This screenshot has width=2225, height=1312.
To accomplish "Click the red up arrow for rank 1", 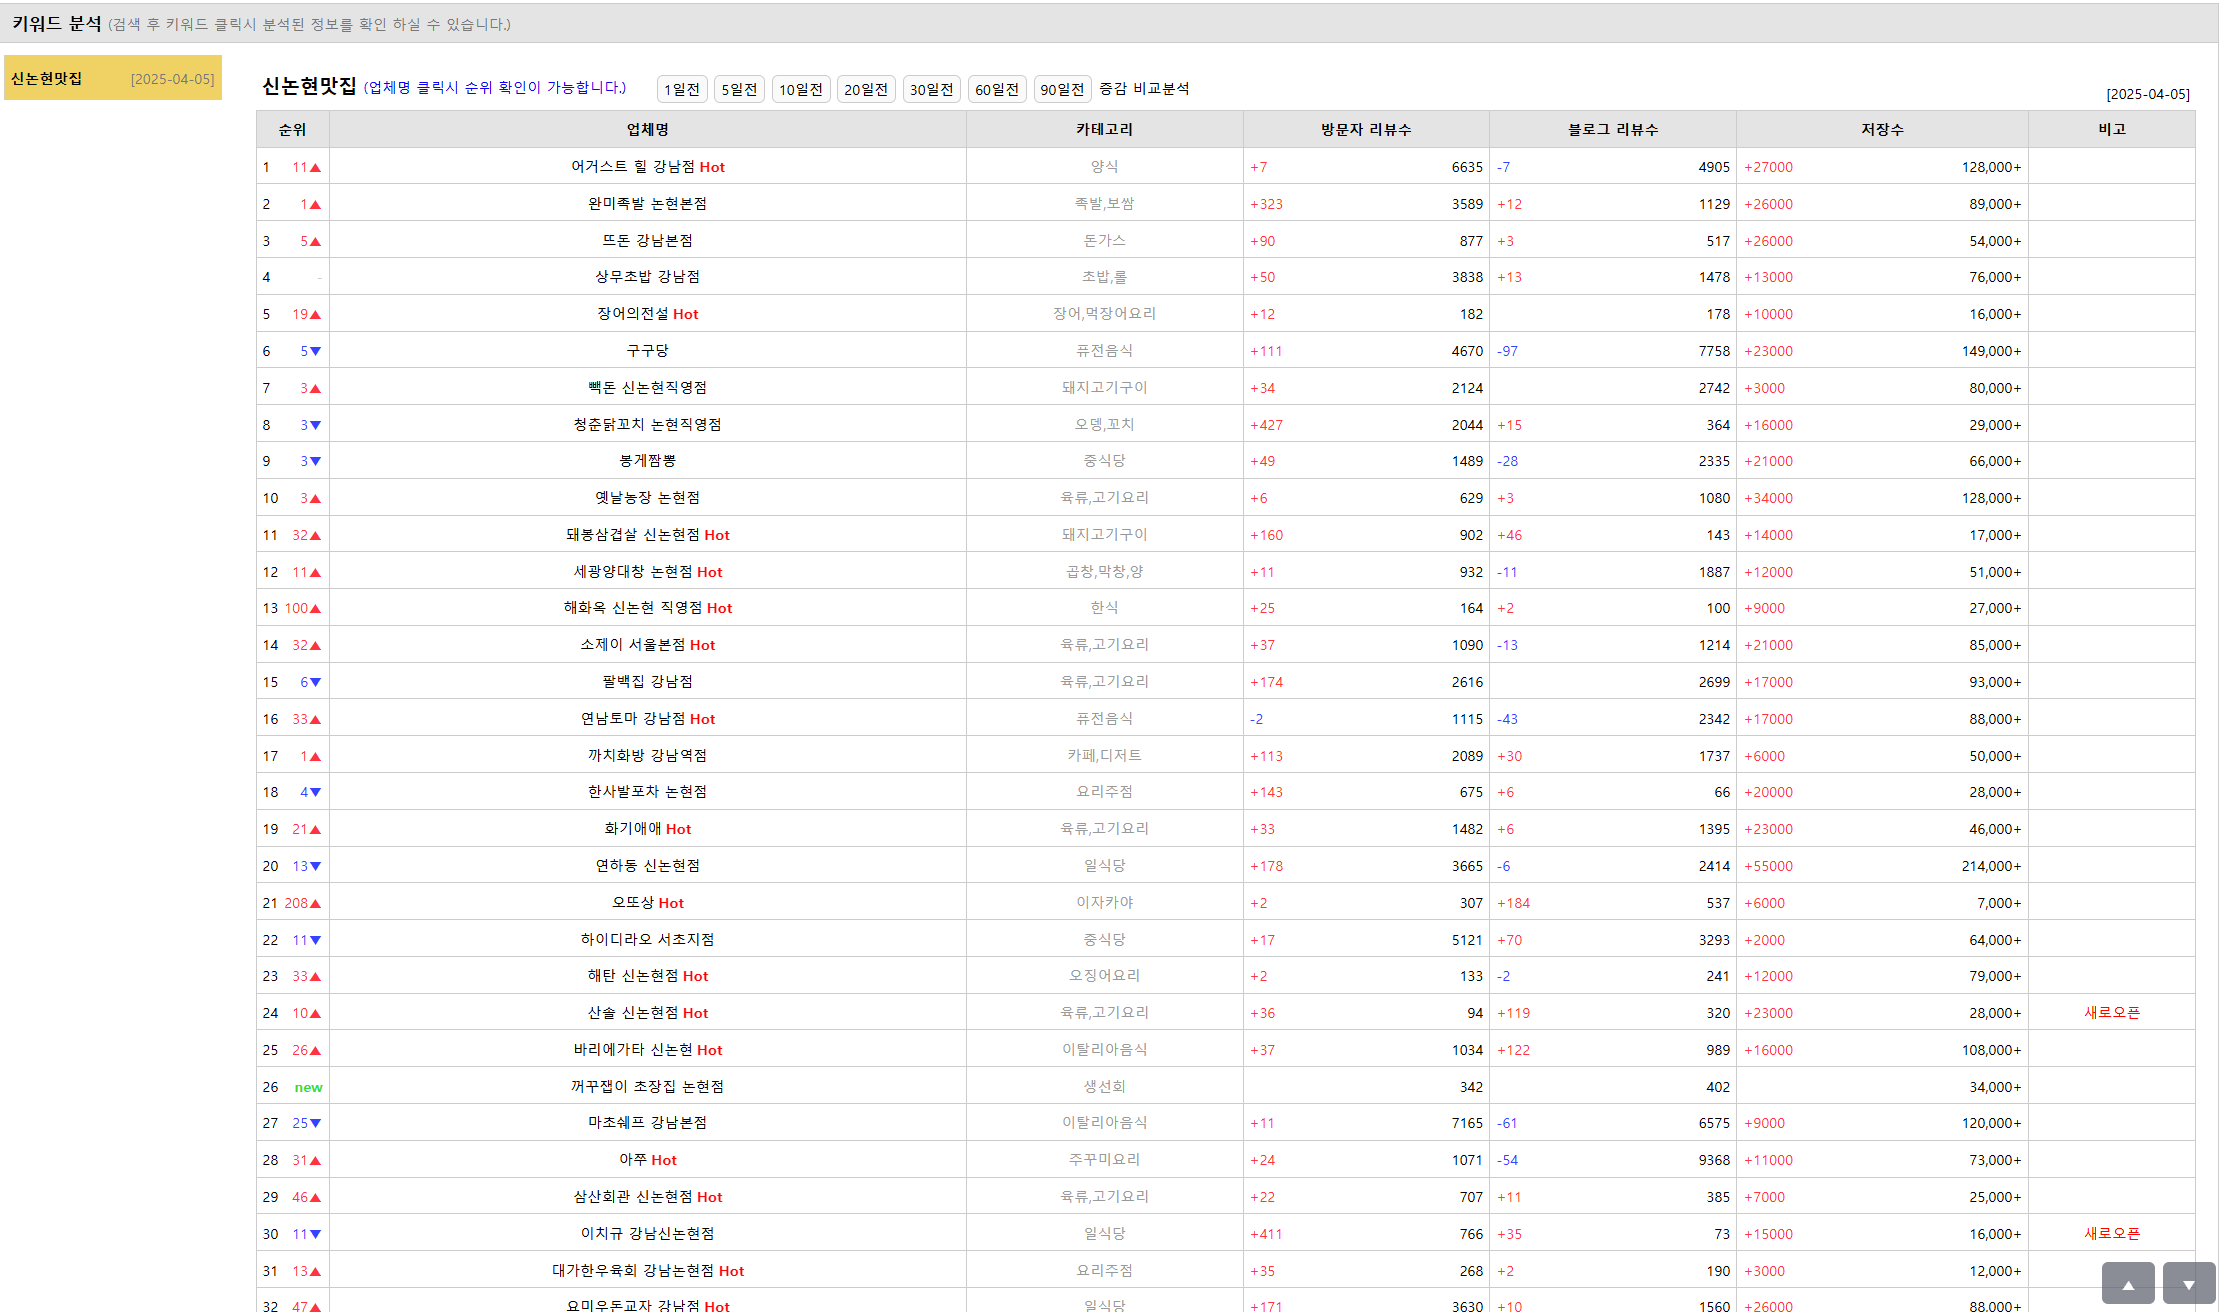I will pos(315,168).
